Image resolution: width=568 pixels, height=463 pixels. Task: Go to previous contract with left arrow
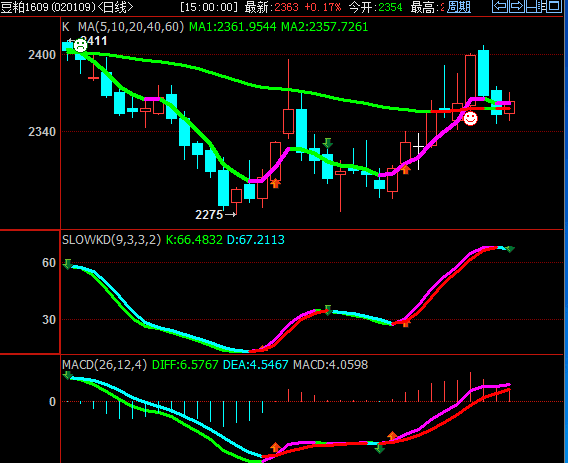click(x=500, y=6)
